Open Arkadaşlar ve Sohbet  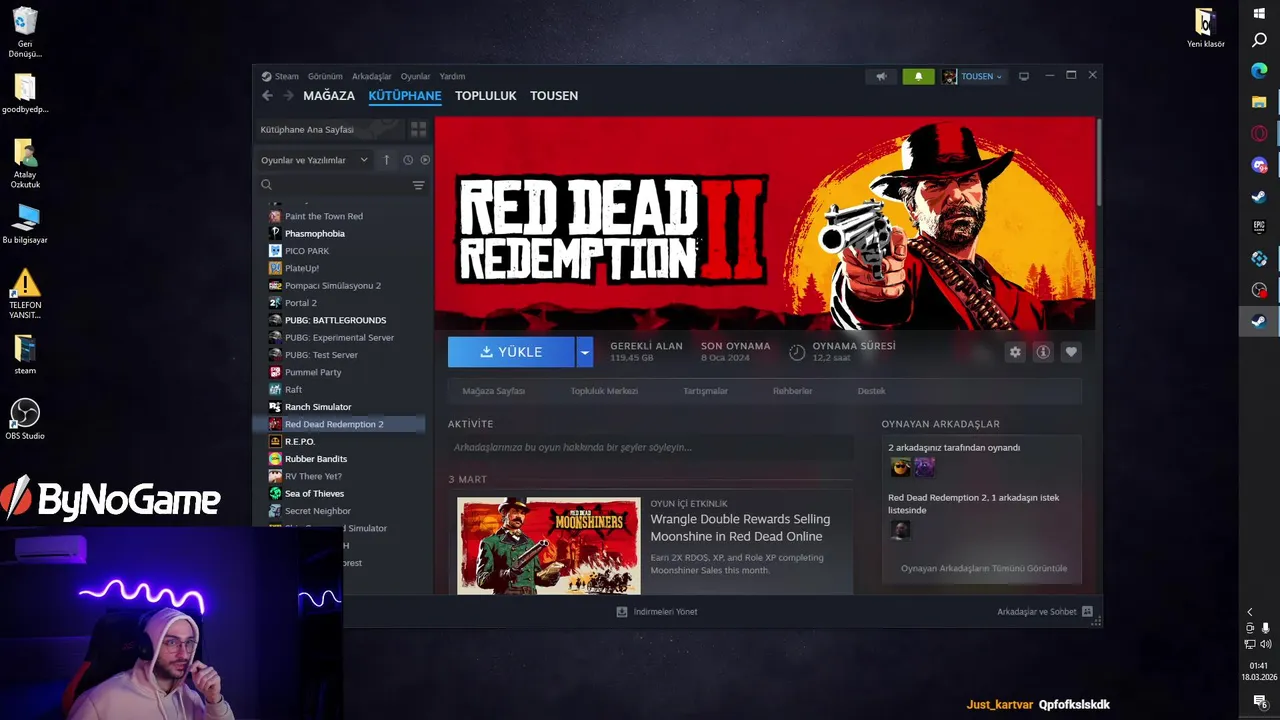tap(1044, 611)
